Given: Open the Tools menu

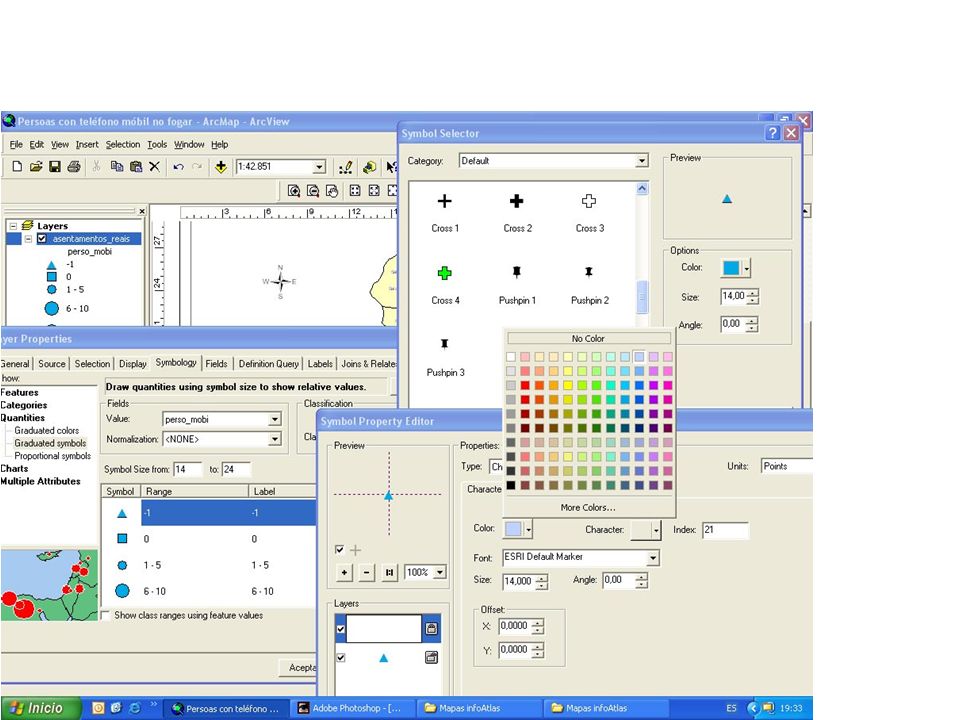Looking at the screenshot, I should click(x=157, y=144).
